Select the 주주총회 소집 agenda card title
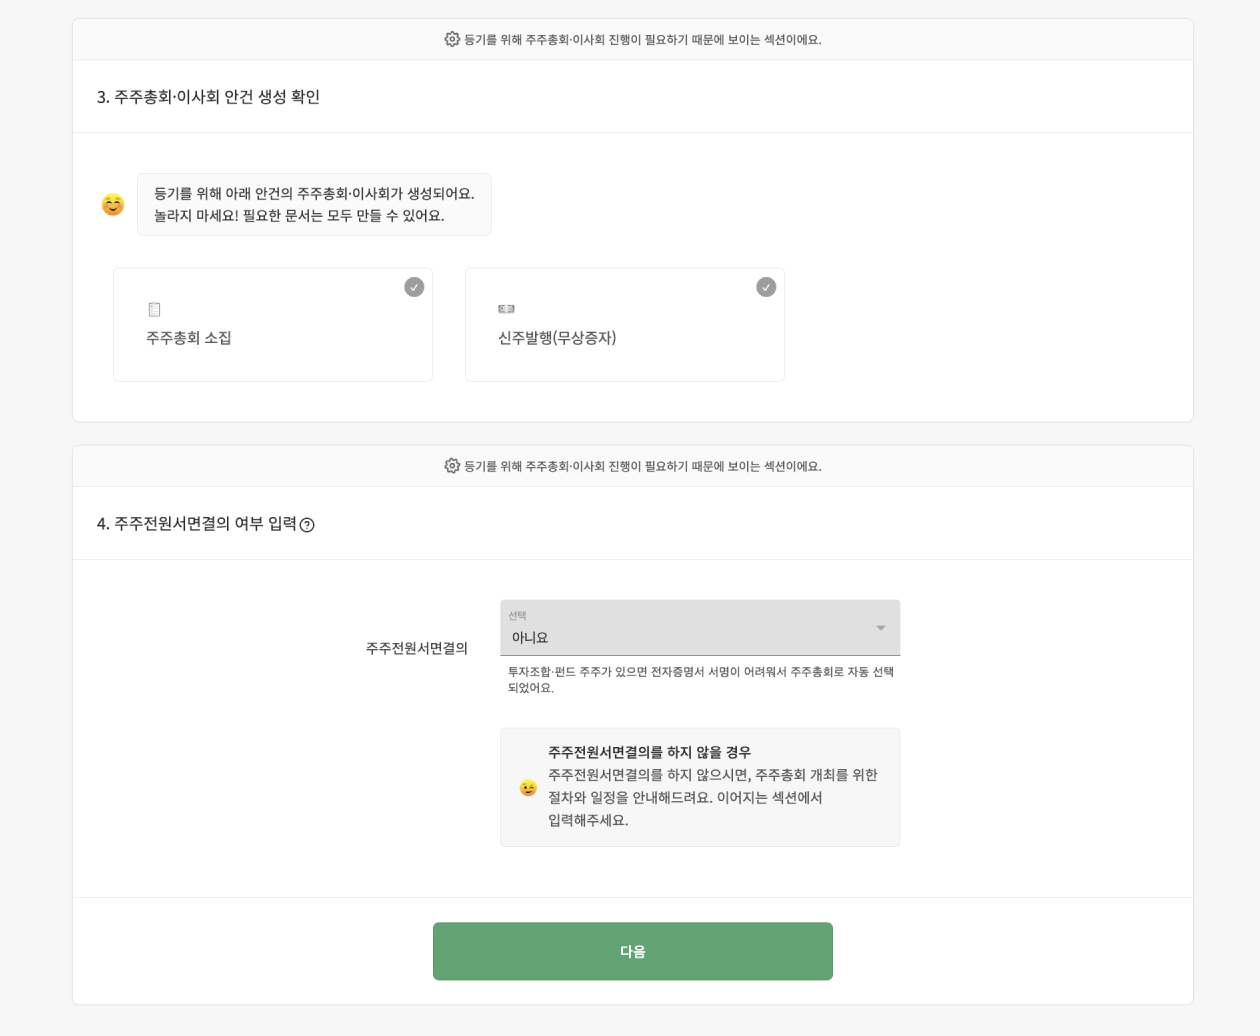This screenshot has height=1036, width=1260. [189, 338]
